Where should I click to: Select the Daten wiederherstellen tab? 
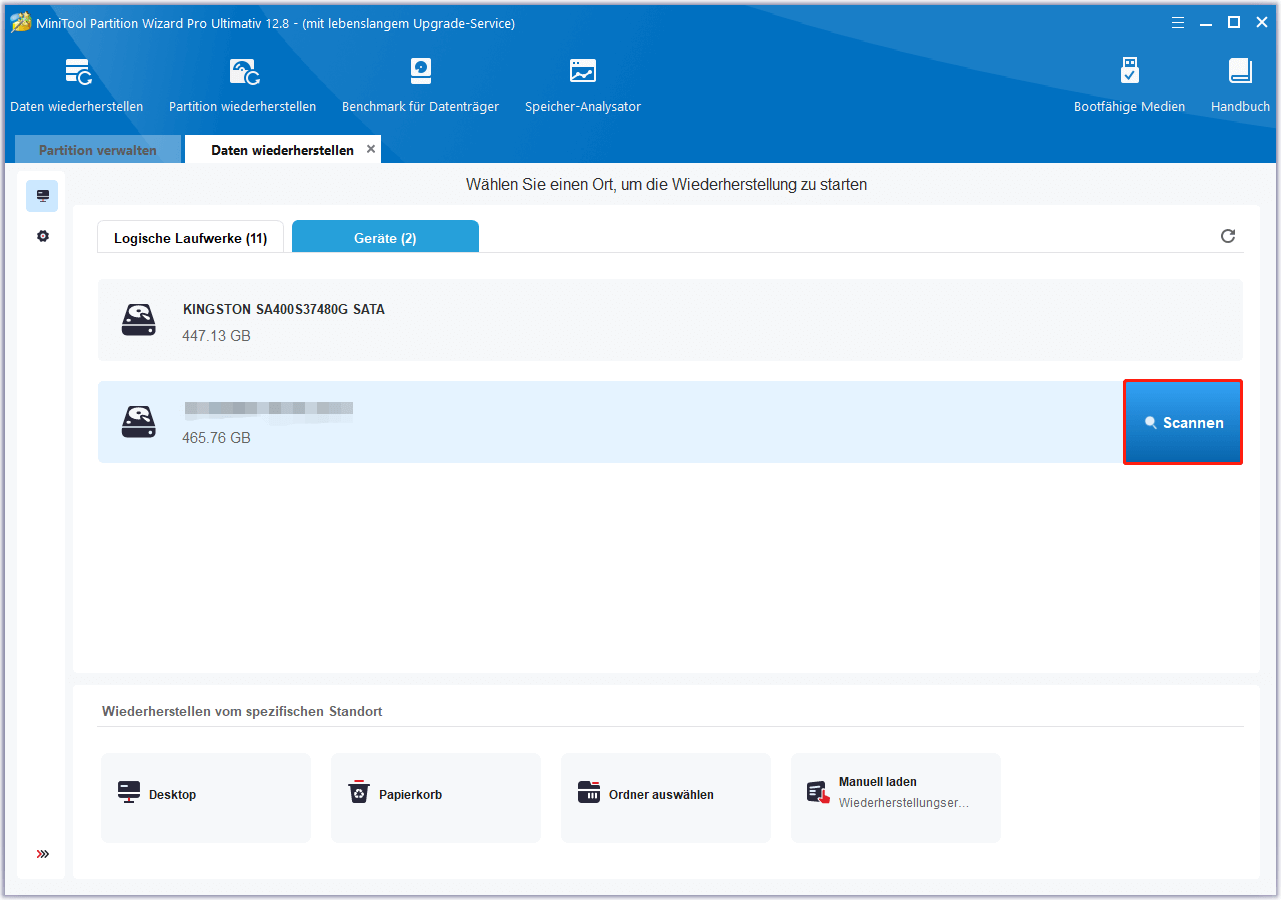point(282,150)
